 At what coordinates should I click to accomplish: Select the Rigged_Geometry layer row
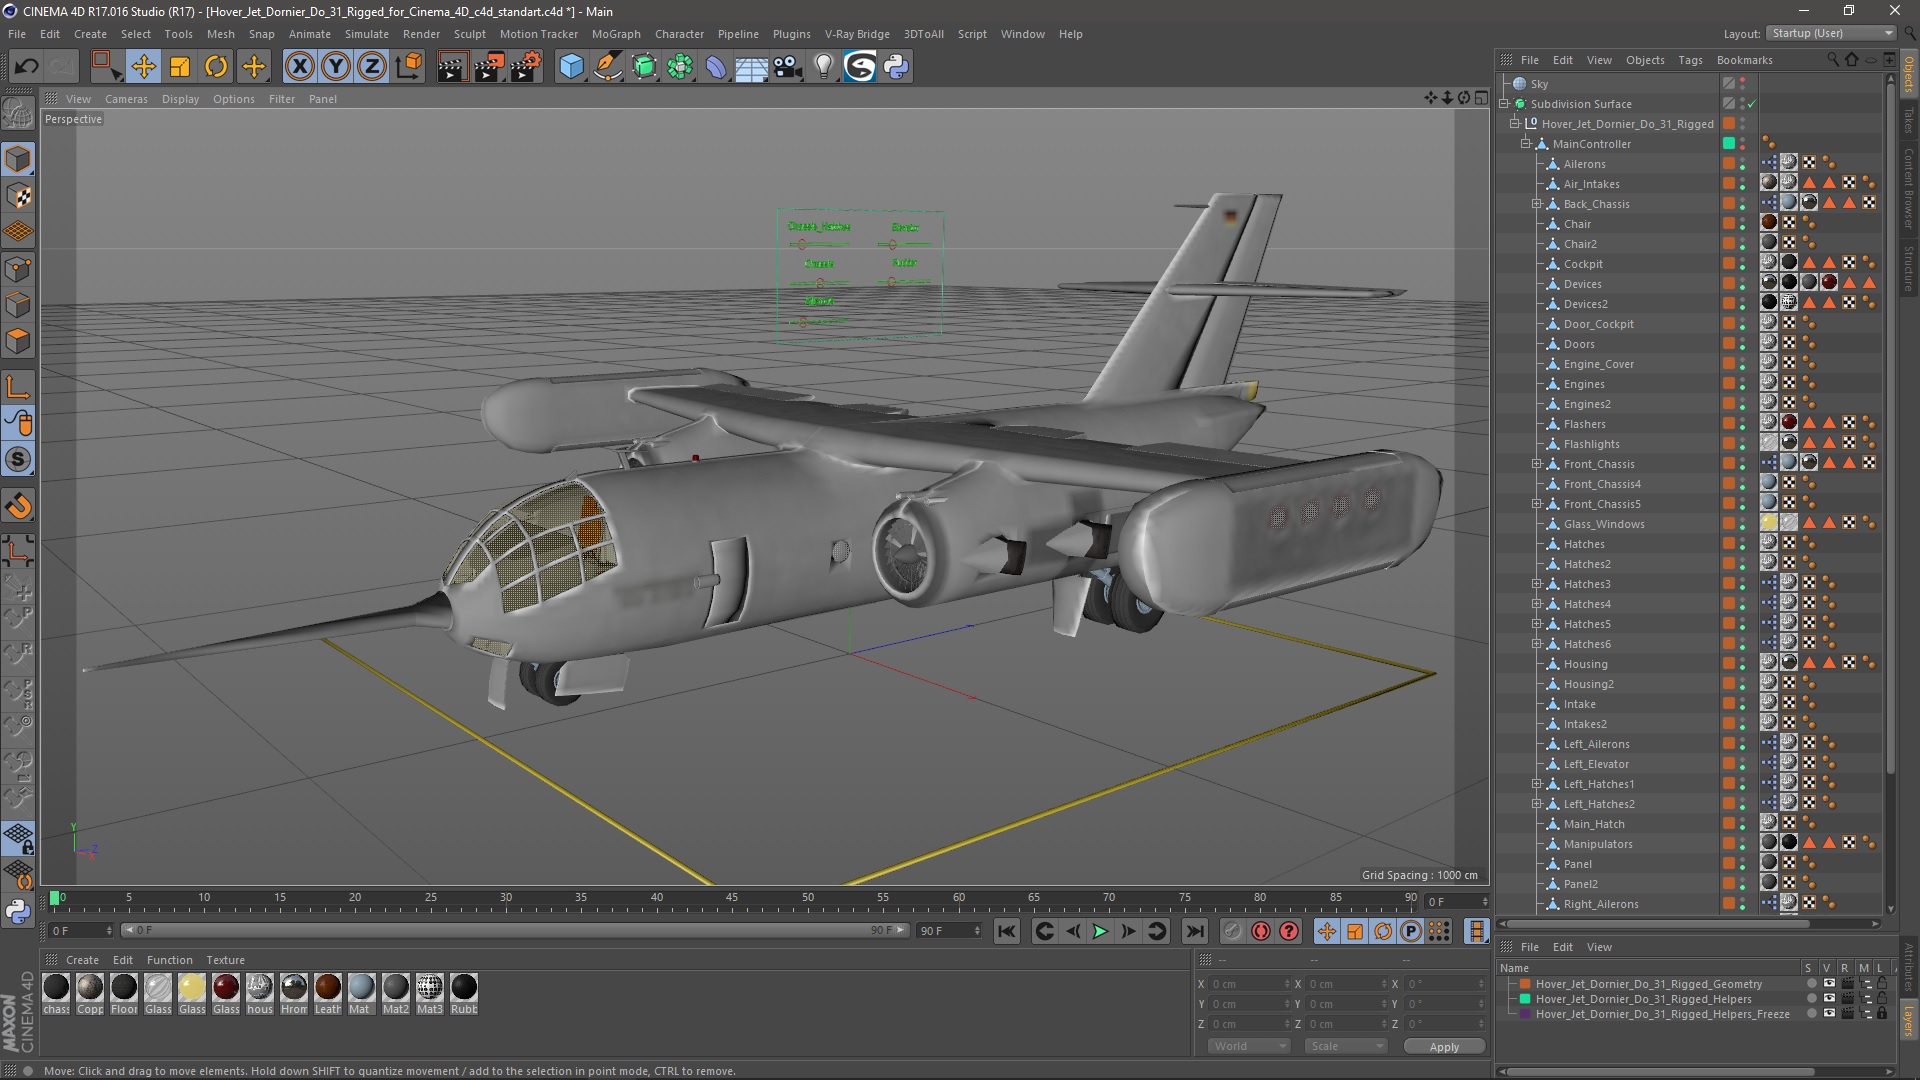(x=1649, y=984)
